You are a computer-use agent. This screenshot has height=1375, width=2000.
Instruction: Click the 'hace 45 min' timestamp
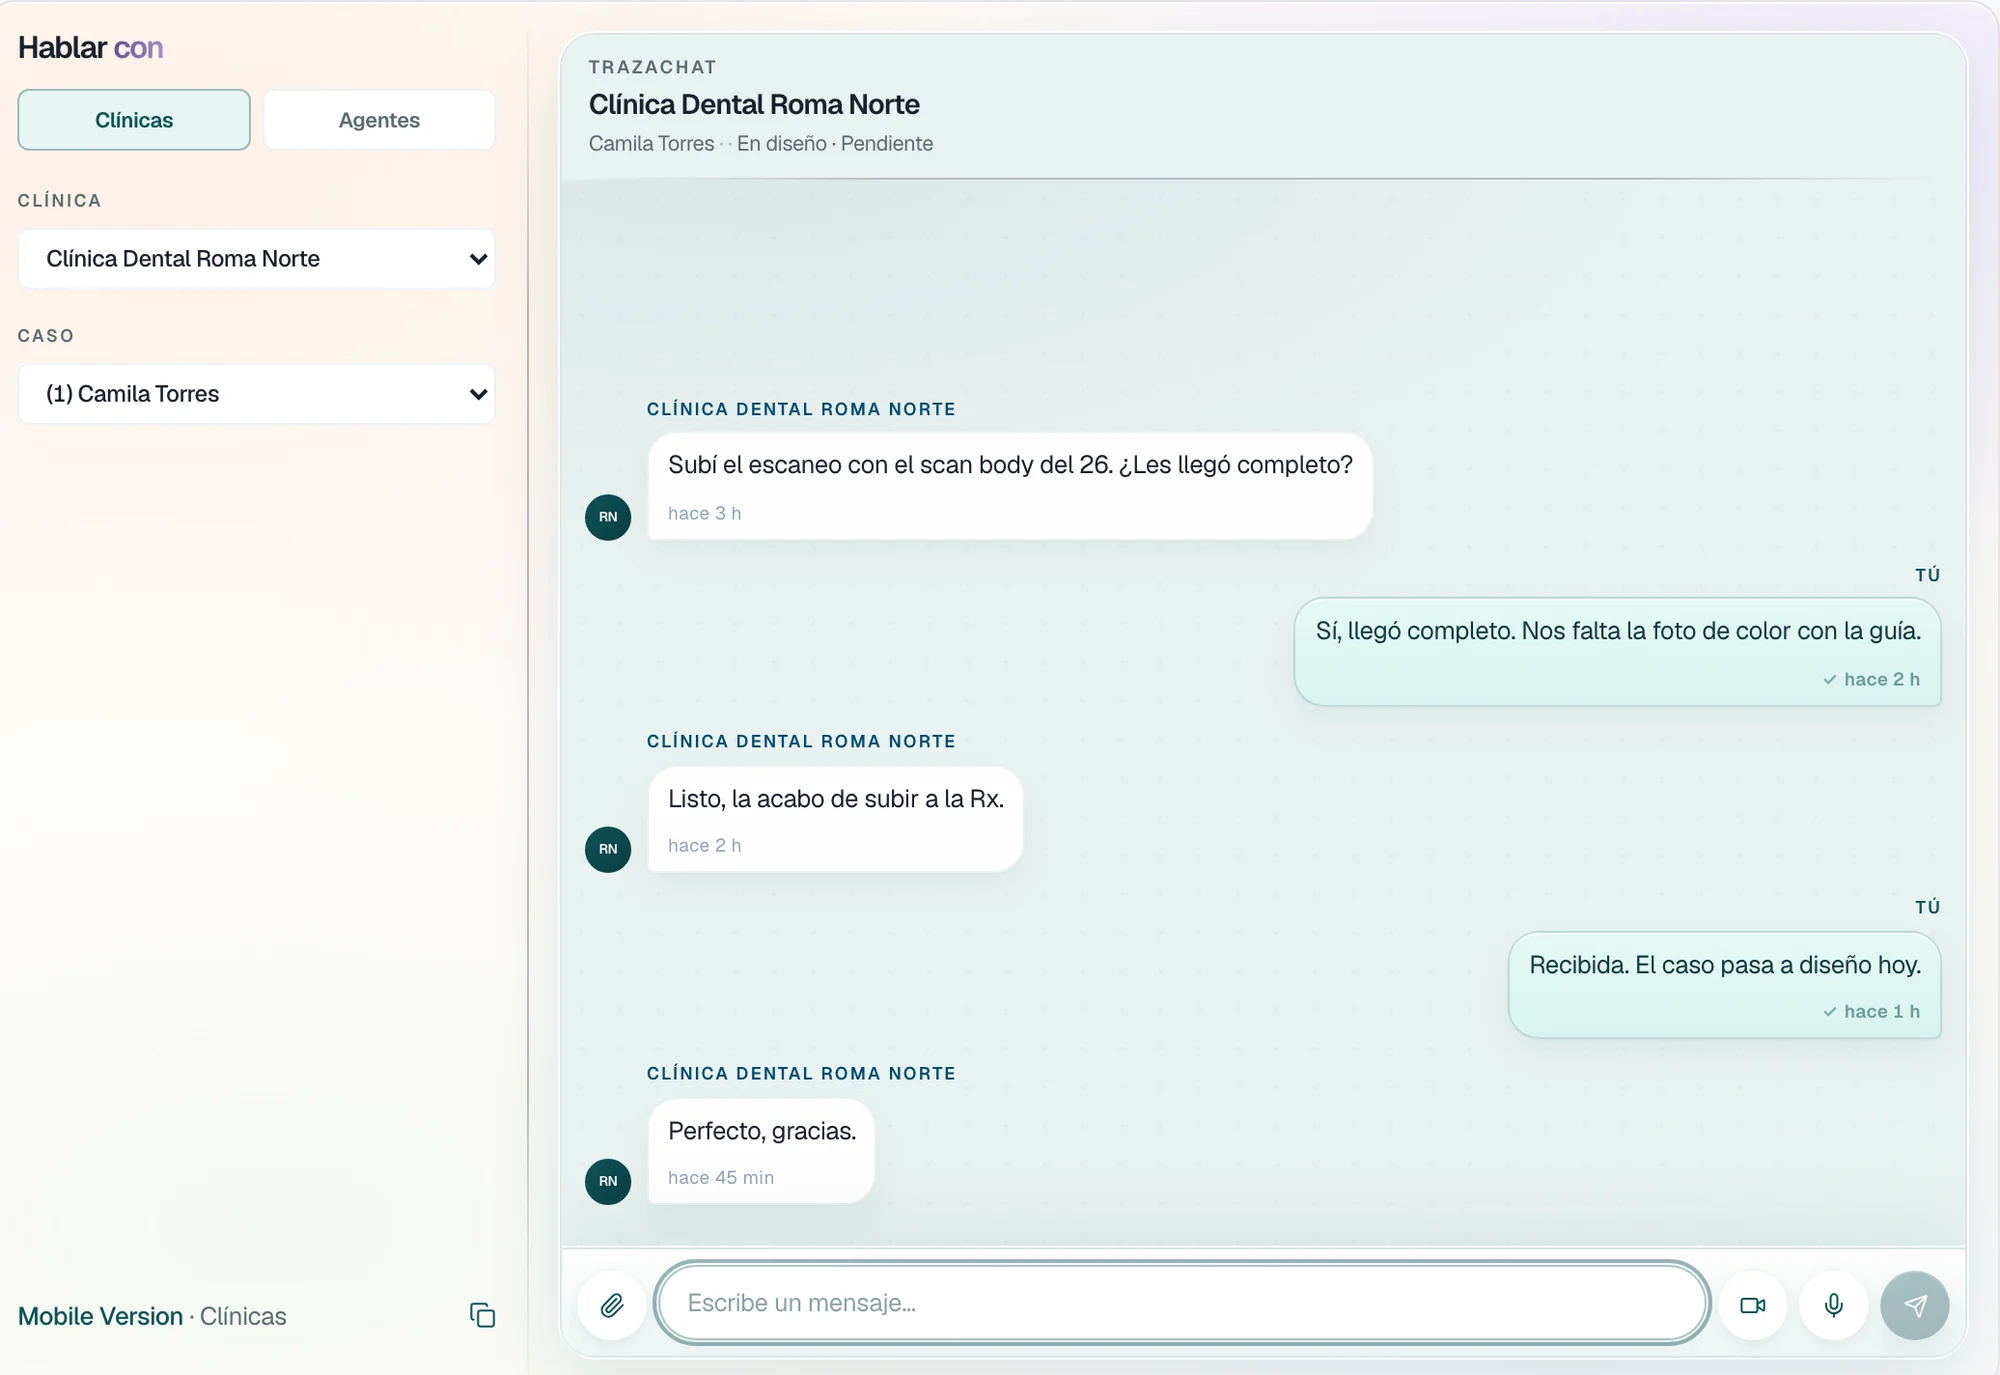pos(721,1178)
